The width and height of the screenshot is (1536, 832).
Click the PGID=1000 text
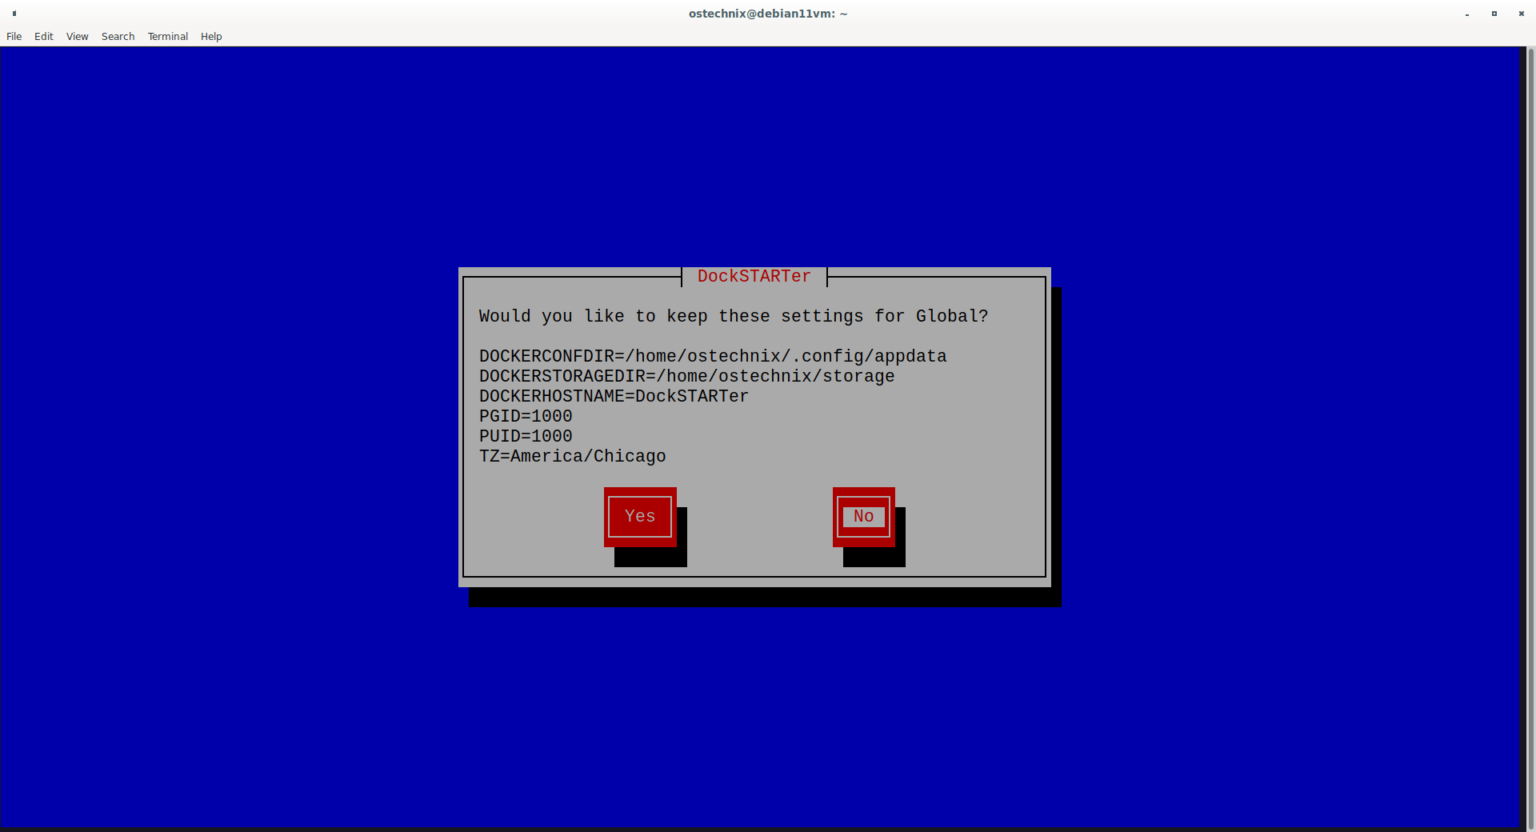(525, 416)
